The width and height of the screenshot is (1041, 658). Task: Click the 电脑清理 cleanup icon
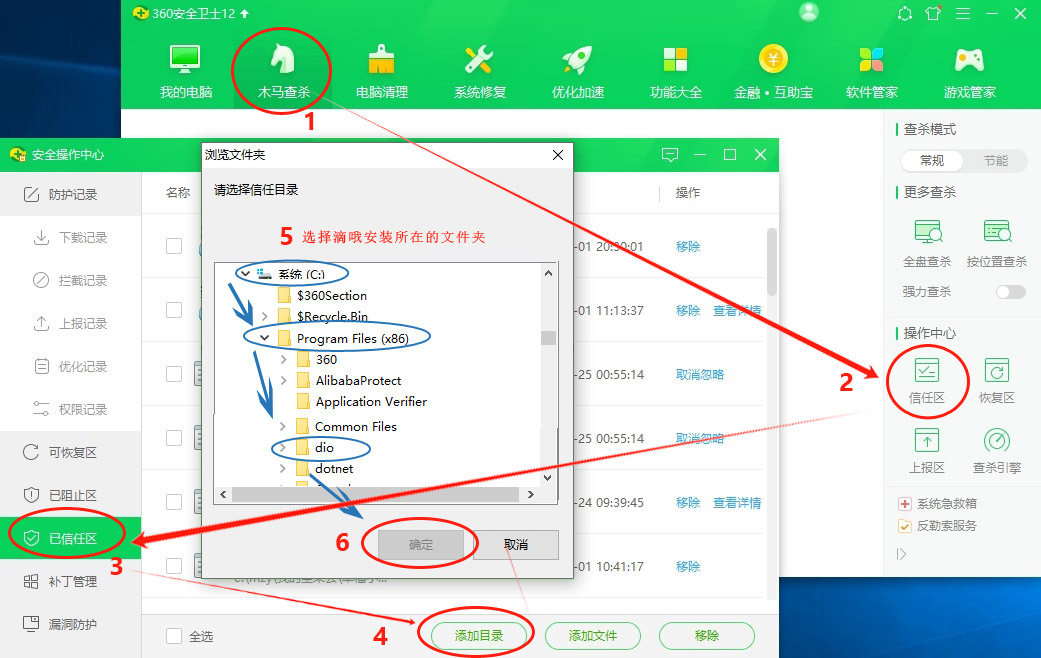(382, 62)
